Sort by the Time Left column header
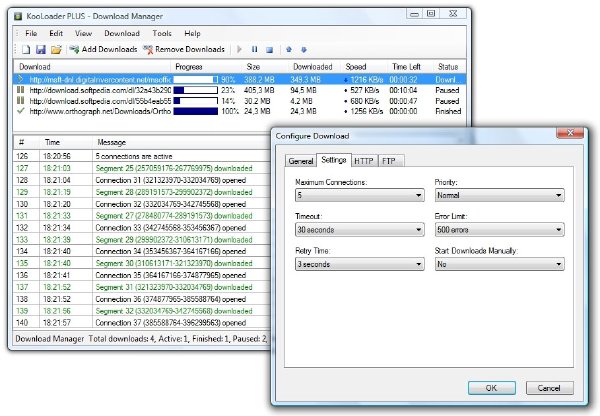 (x=410, y=67)
